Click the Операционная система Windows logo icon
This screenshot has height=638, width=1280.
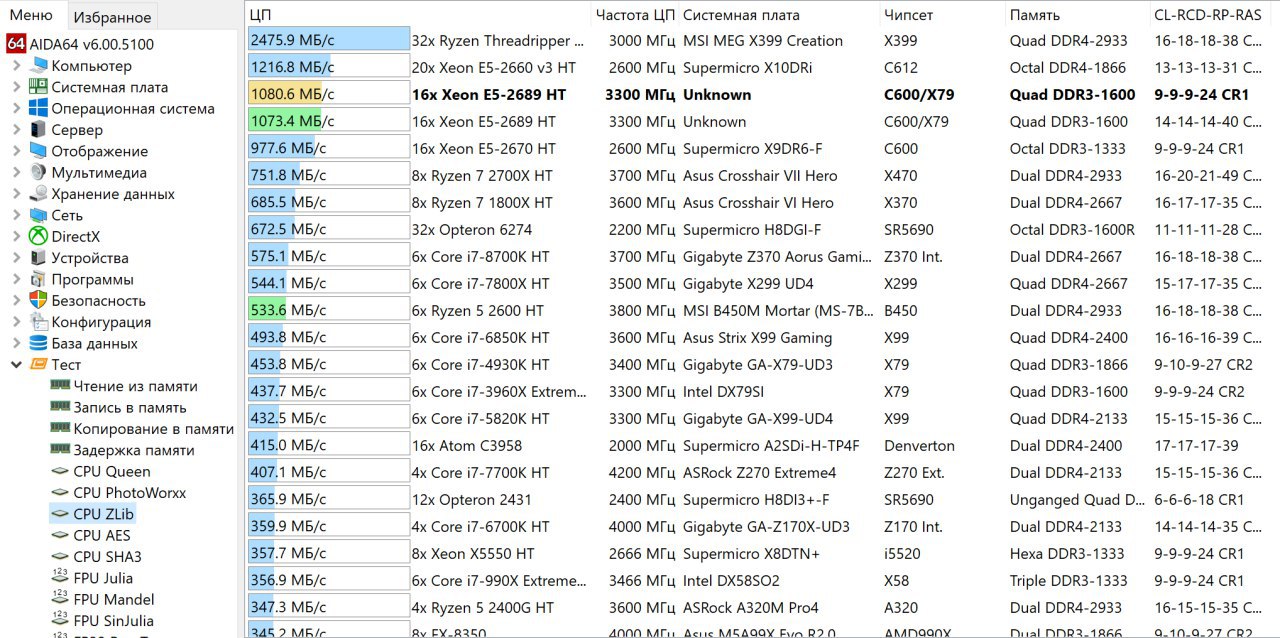click(x=38, y=108)
